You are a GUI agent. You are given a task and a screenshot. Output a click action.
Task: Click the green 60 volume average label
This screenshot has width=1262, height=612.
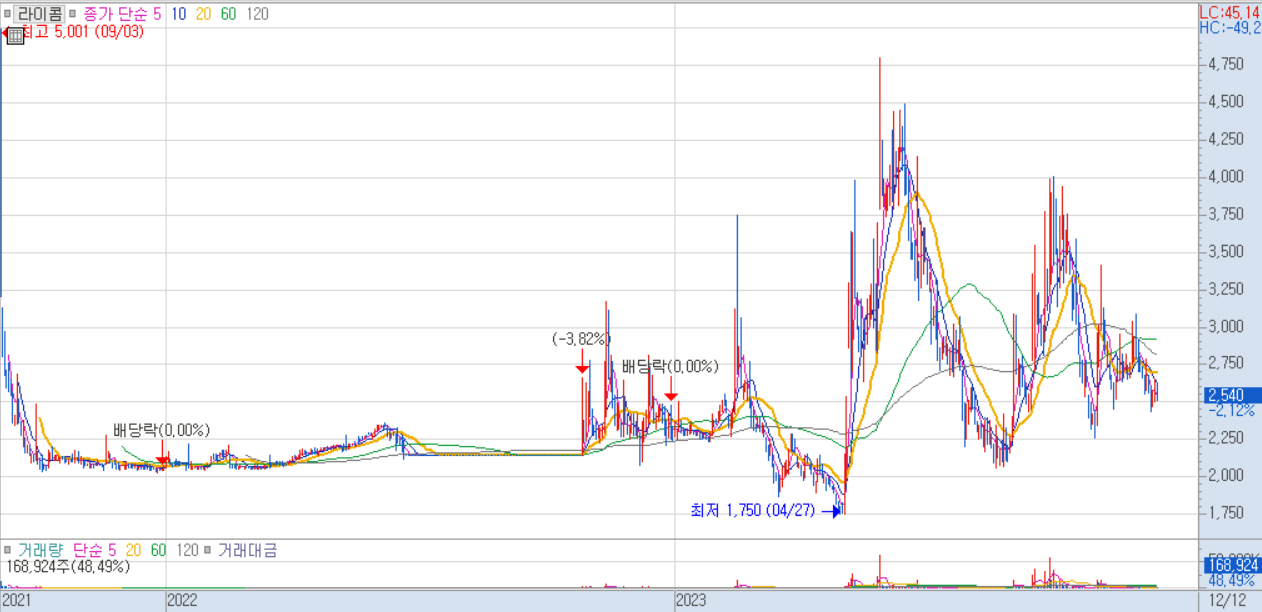point(158,550)
